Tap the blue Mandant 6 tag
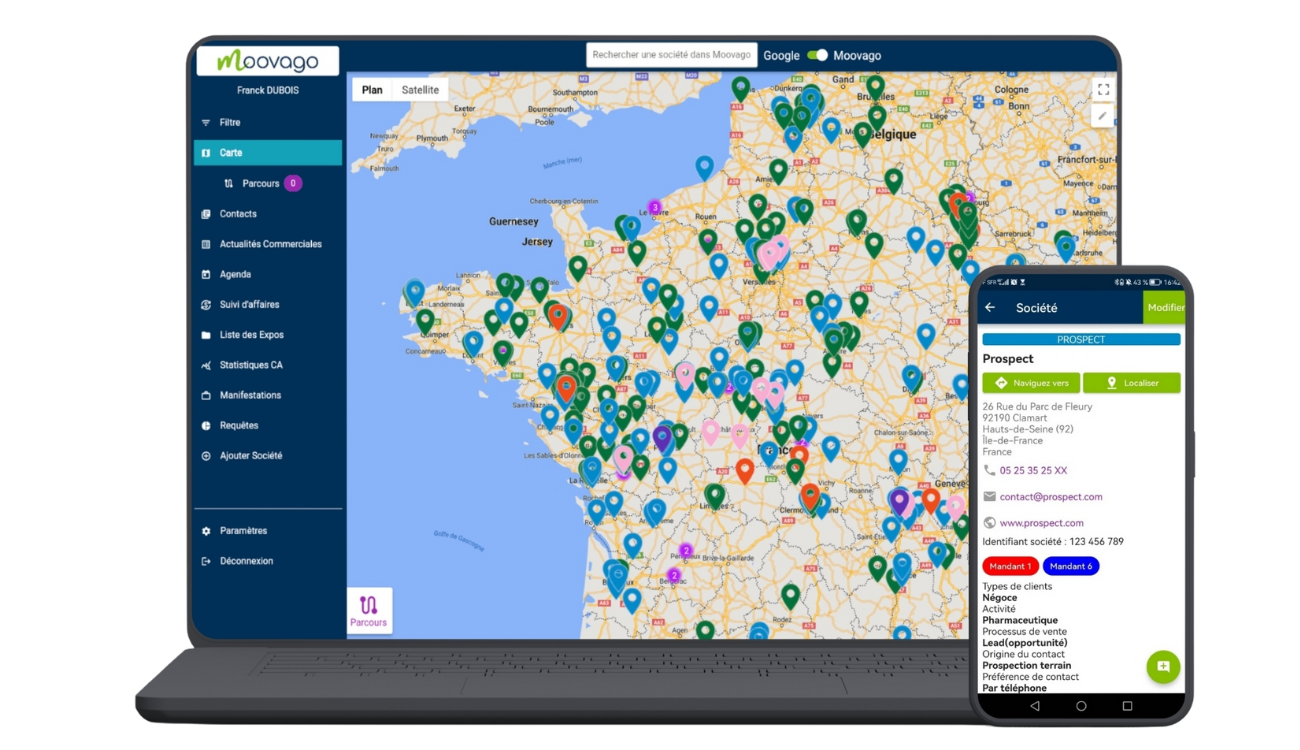The height and width of the screenshot is (750, 1300). pos(1071,566)
